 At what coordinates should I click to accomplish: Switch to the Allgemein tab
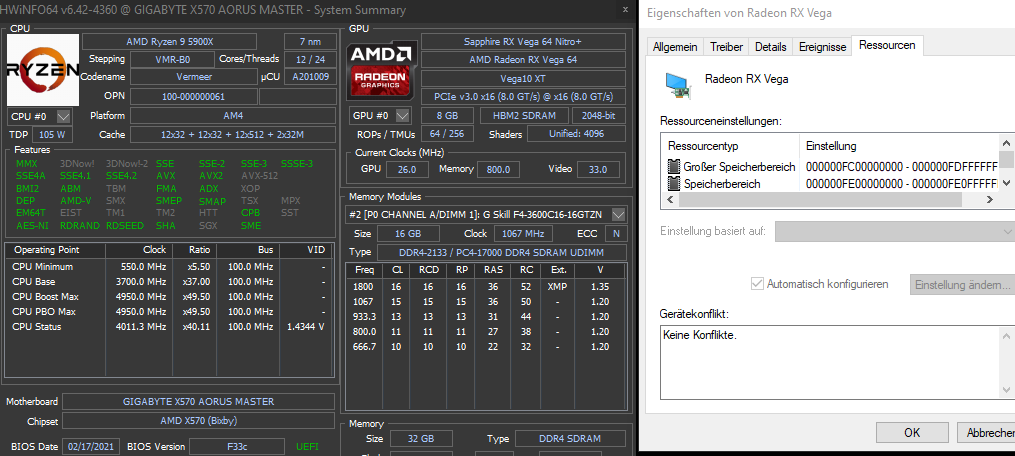point(675,47)
